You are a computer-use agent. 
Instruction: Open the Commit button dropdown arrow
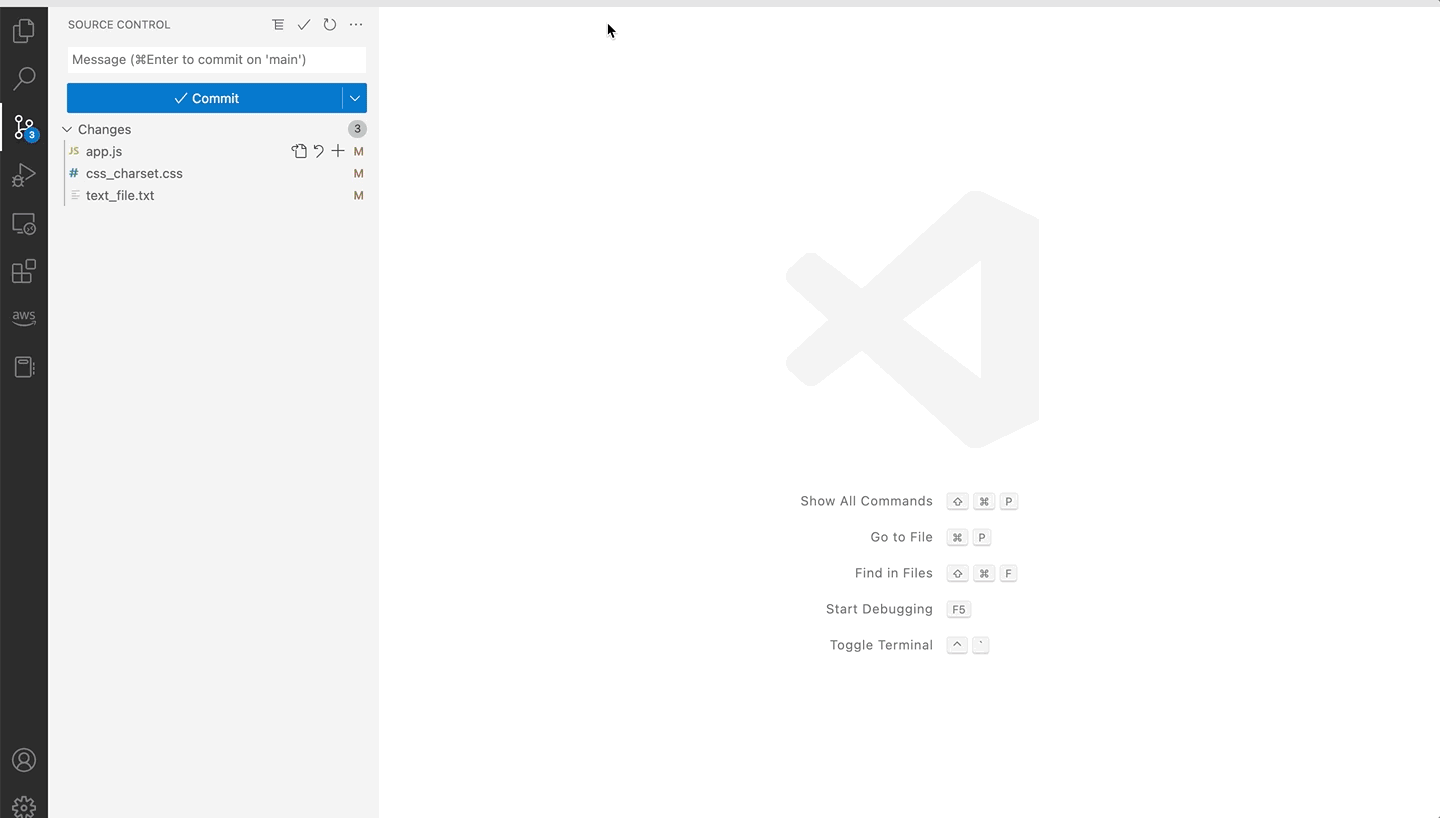tap(354, 98)
